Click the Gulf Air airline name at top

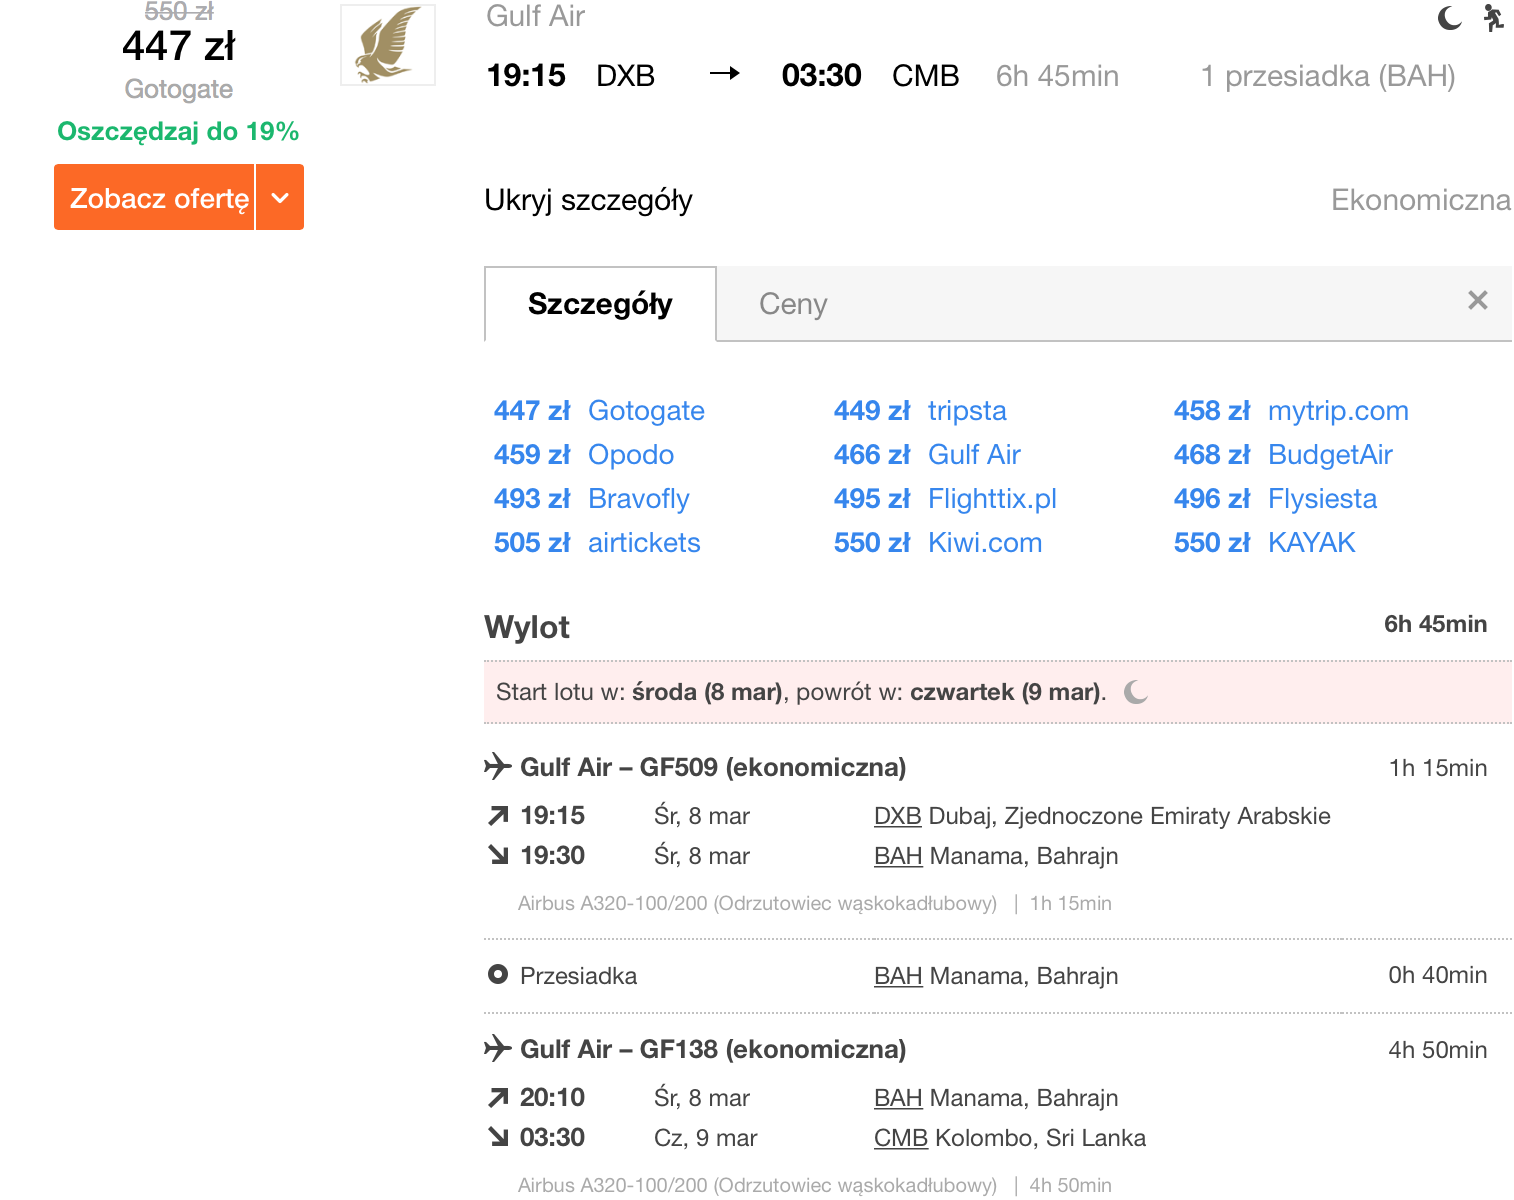point(535,16)
